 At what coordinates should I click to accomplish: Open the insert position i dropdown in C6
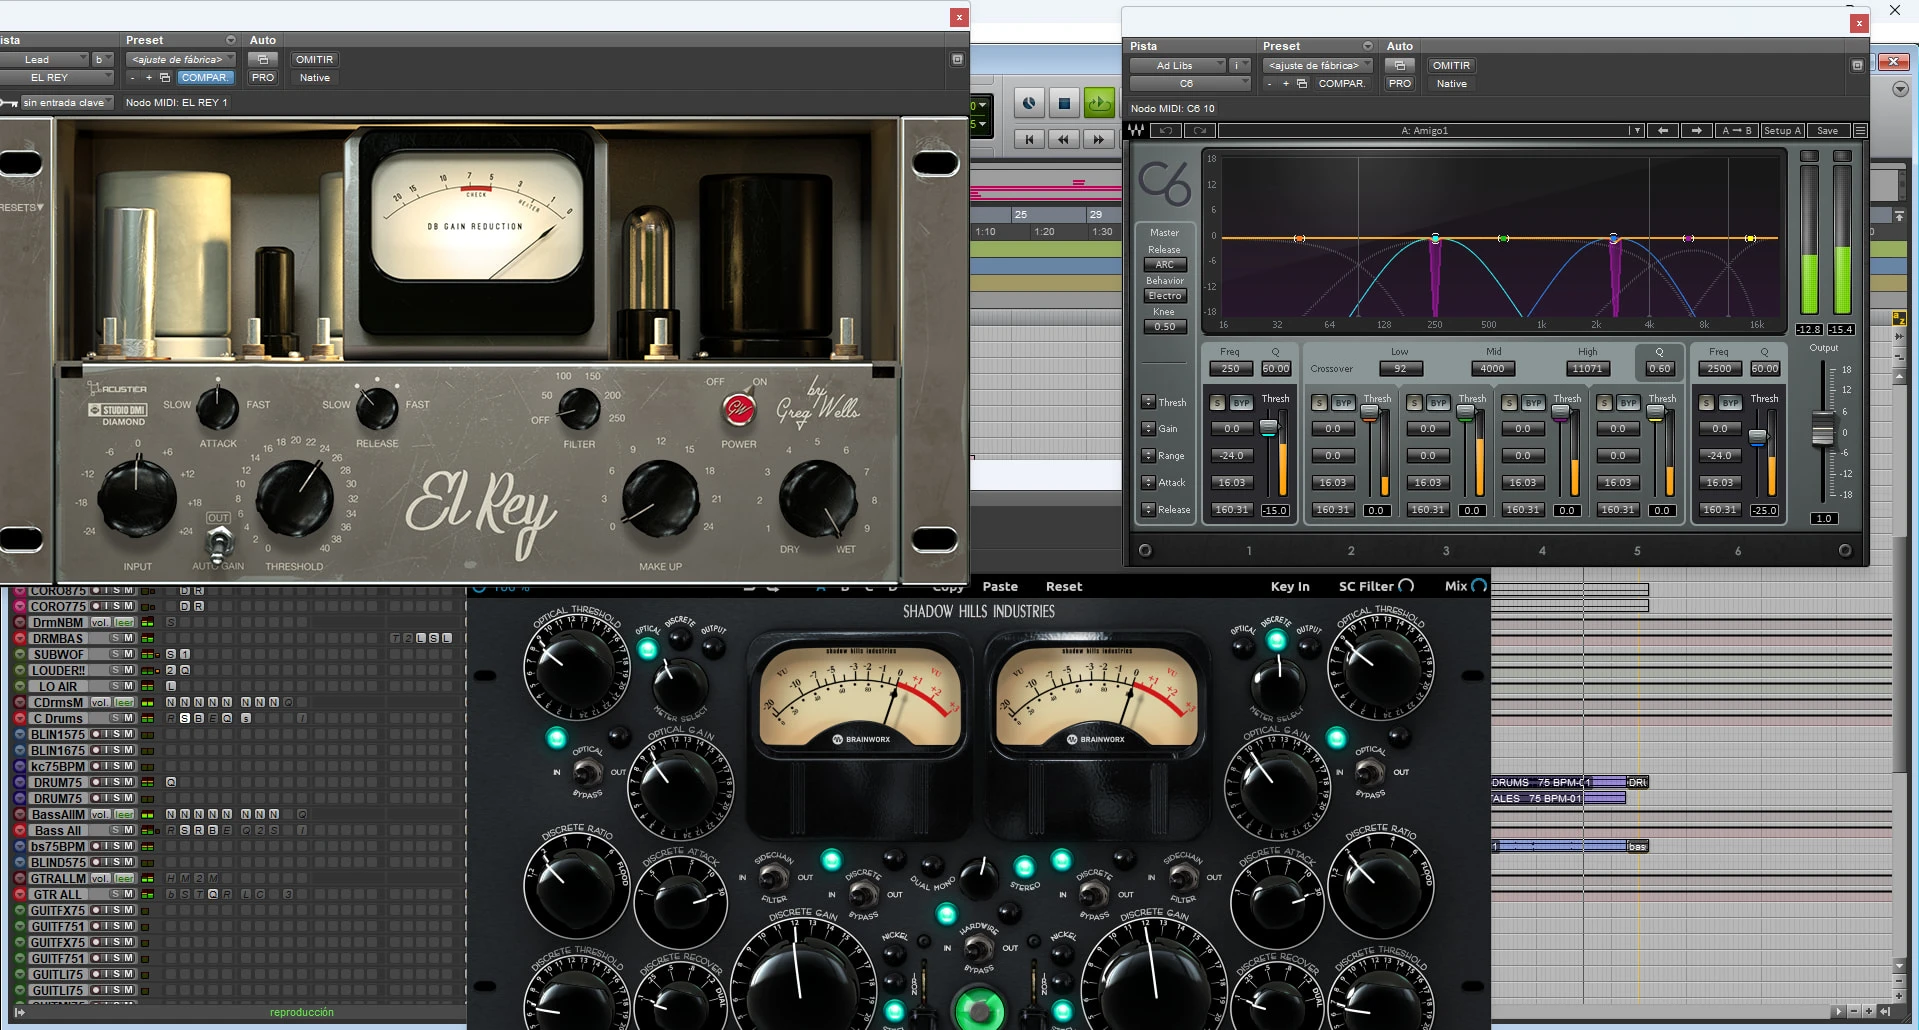click(1240, 65)
